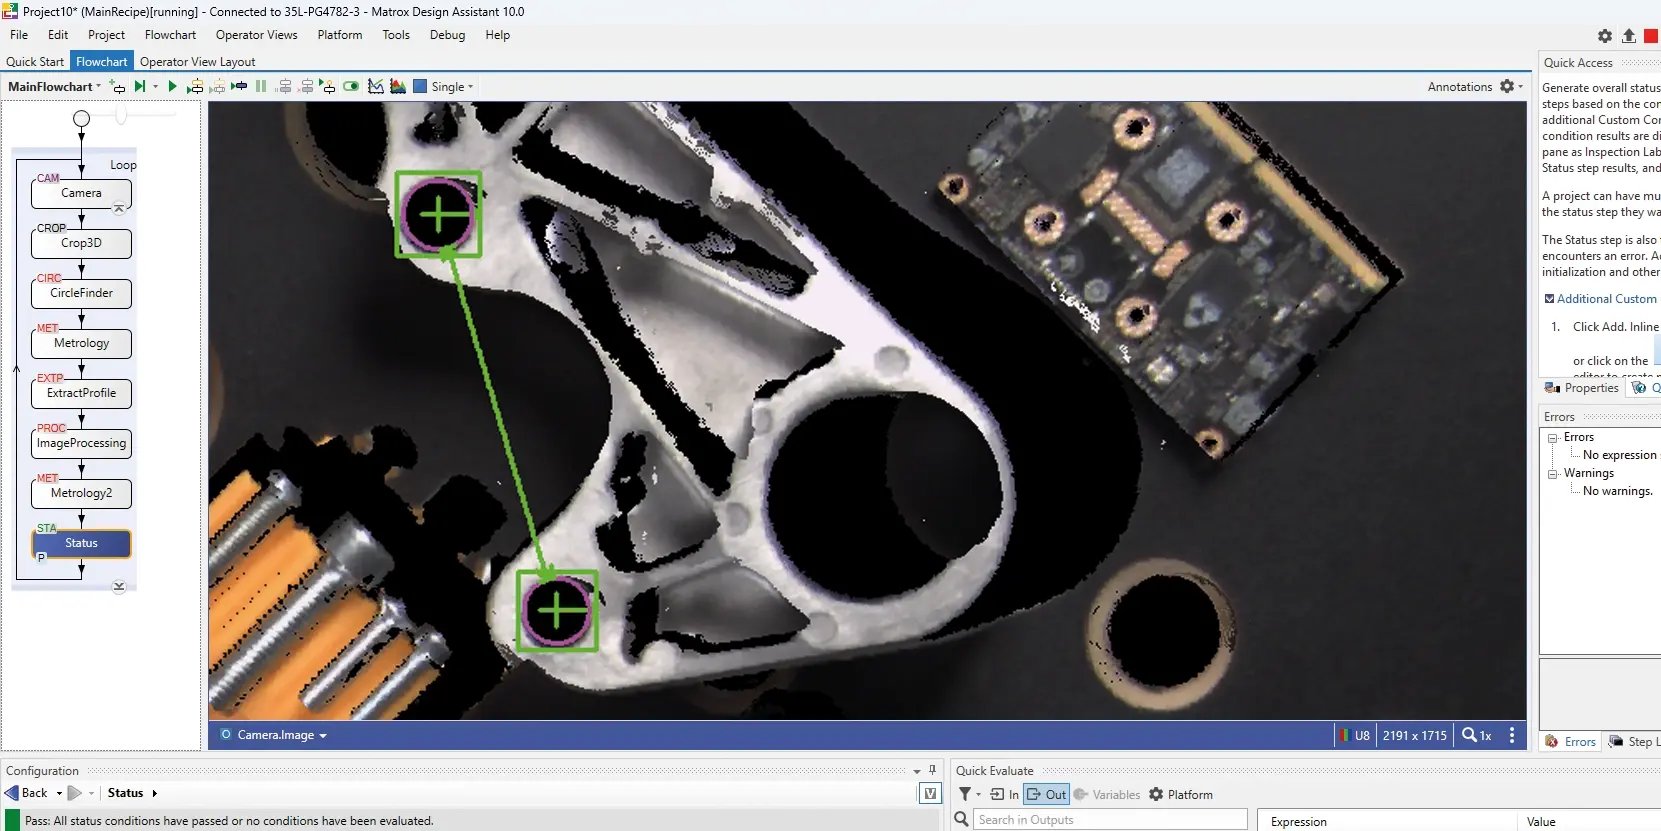Image resolution: width=1661 pixels, height=831 pixels.
Task: Expand the Status breadcrumb arrow
Action: pyautogui.click(x=155, y=794)
